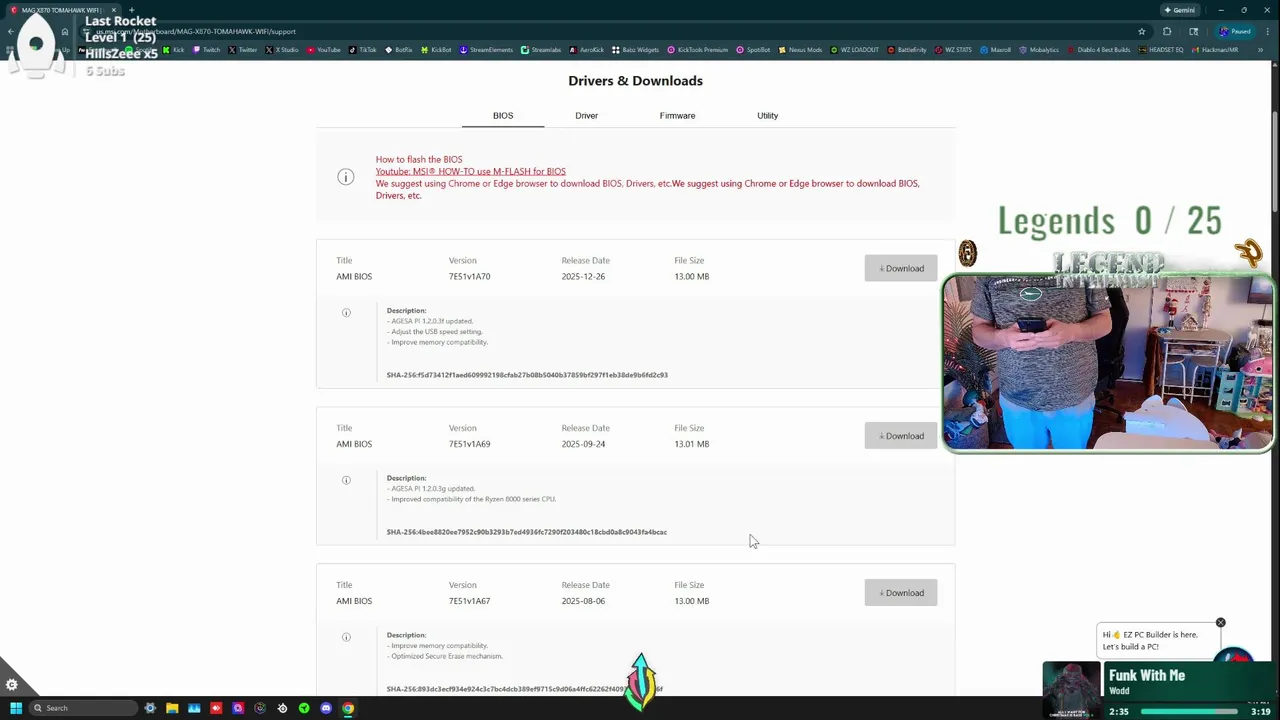Click the SHA-256 hash for 7E51v1A69

click(527, 532)
